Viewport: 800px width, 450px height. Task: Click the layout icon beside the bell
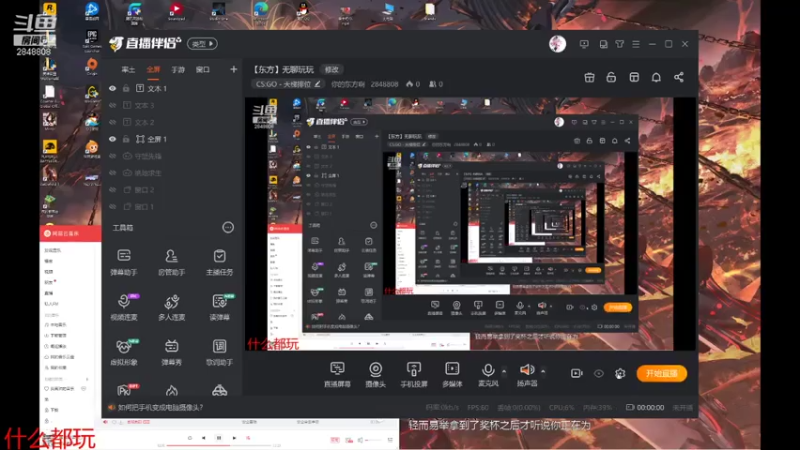click(634, 78)
